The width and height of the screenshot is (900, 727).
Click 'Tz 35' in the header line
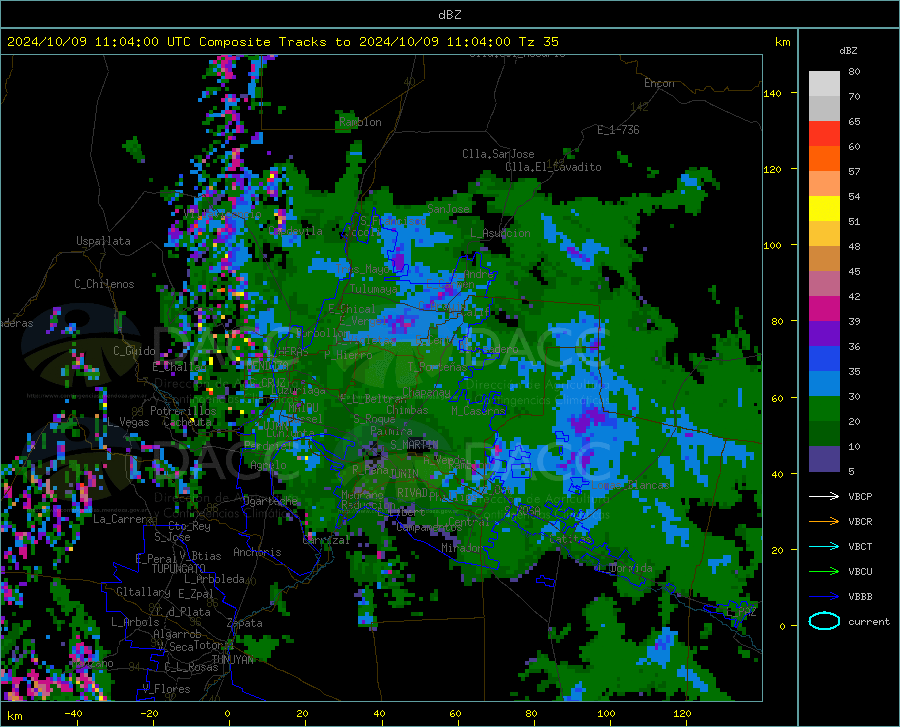click(538, 42)
